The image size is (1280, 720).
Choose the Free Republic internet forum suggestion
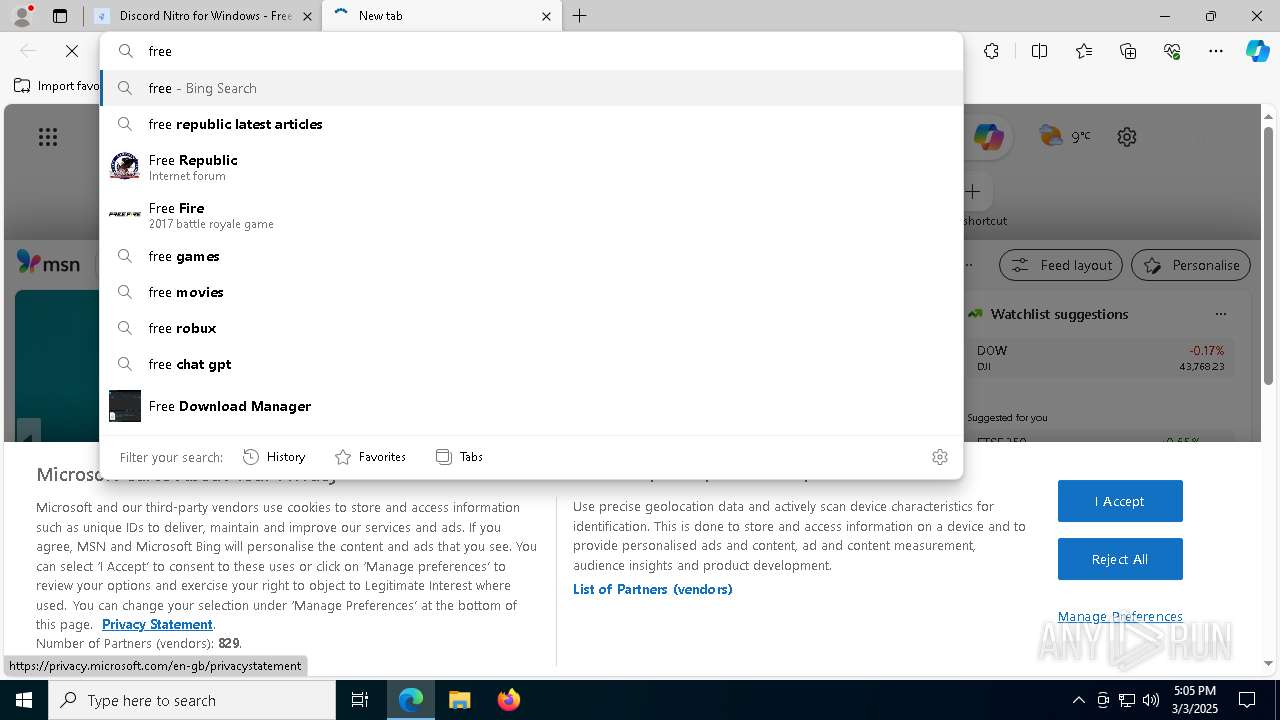(x=531, y=167)
